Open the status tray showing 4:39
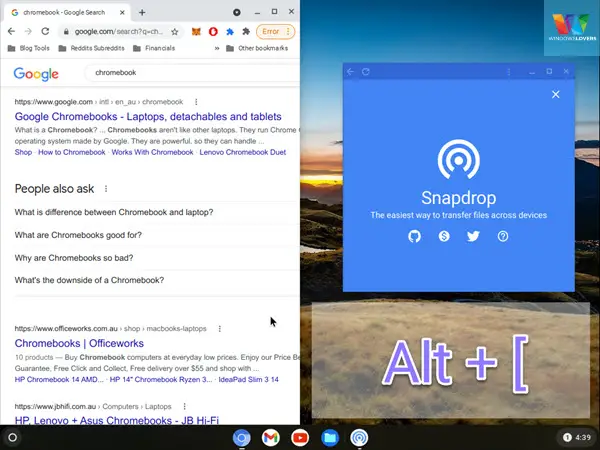 [x=577, y=437]
